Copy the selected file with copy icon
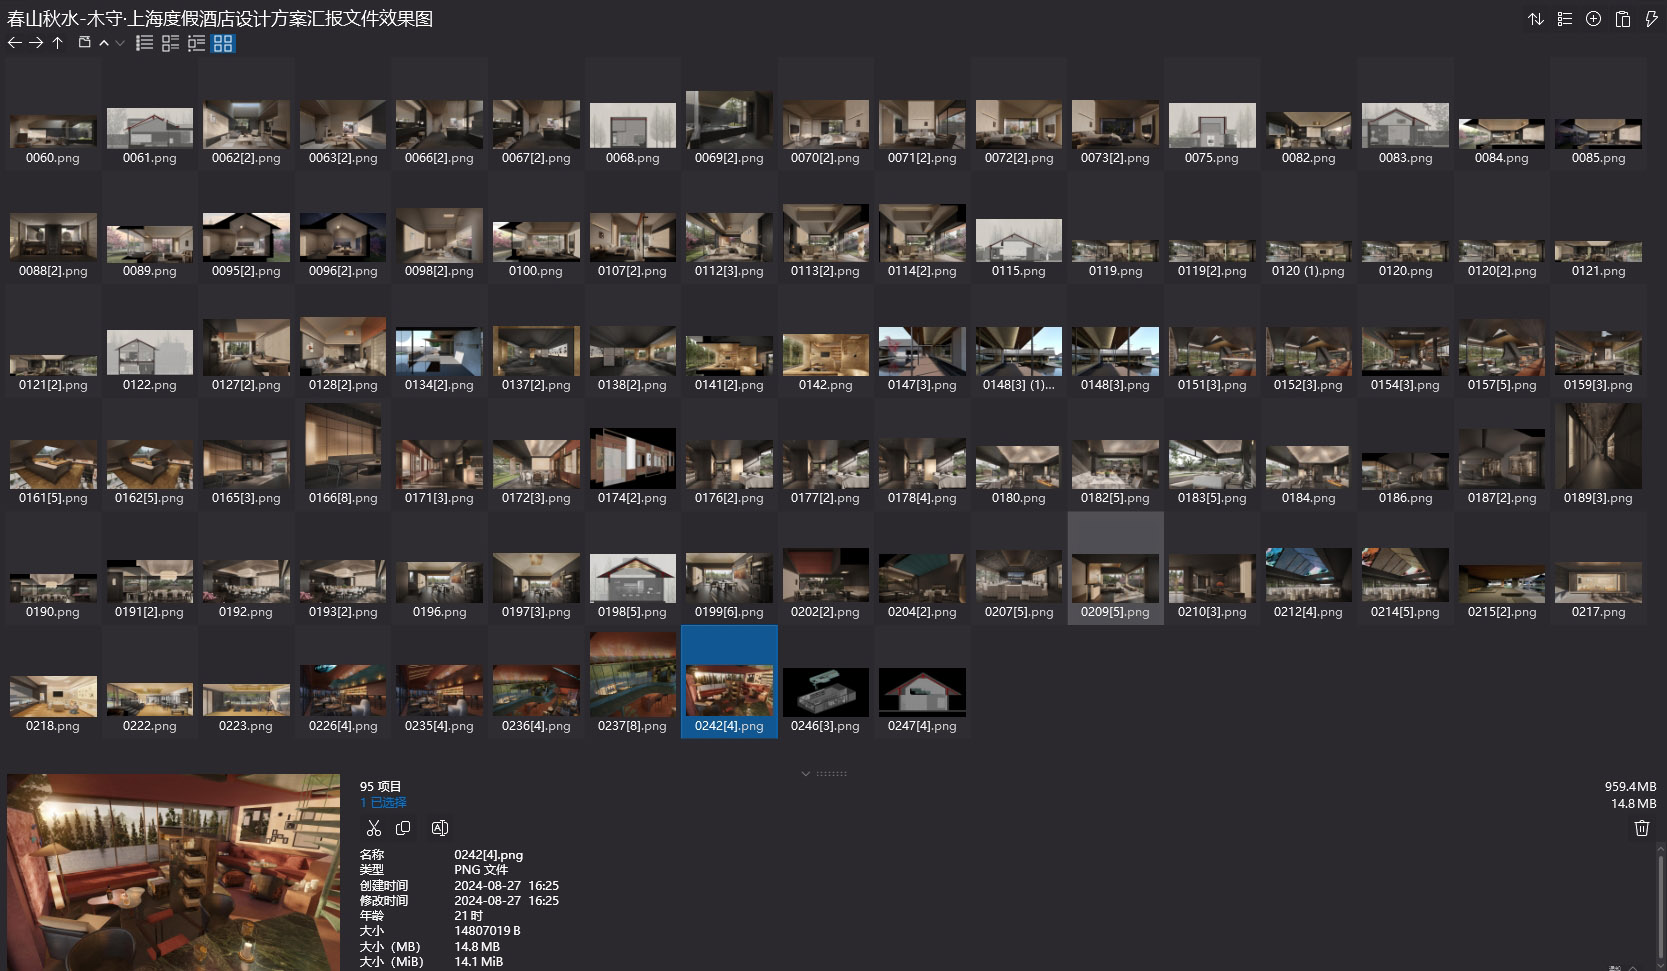Image resolution: width=1667 pixels, height=971 pixels. tap(403, 828)
